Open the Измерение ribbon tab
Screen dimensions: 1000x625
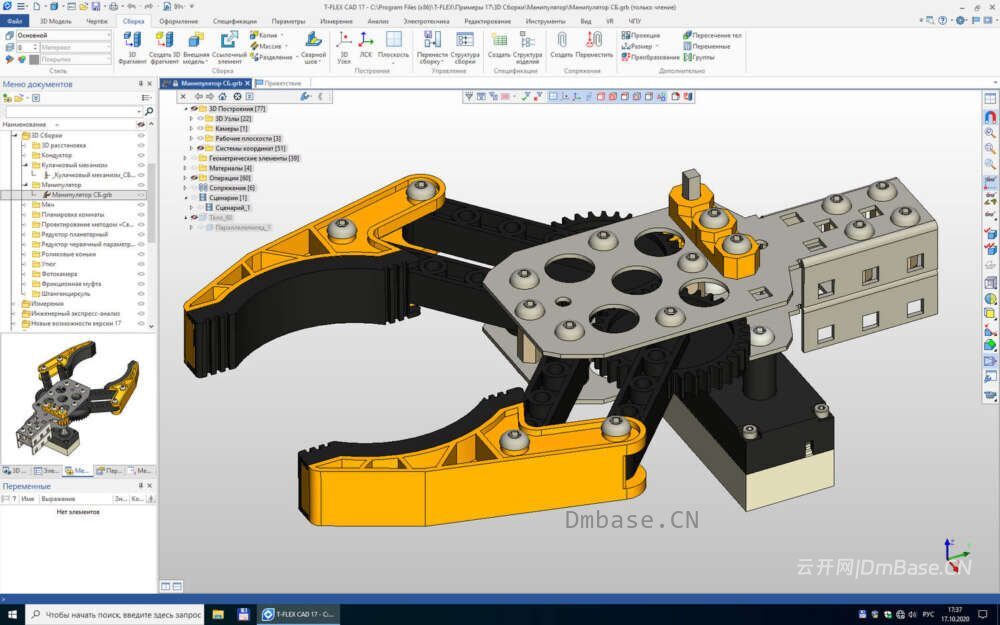pyautogui.click(x=336, y=21)
